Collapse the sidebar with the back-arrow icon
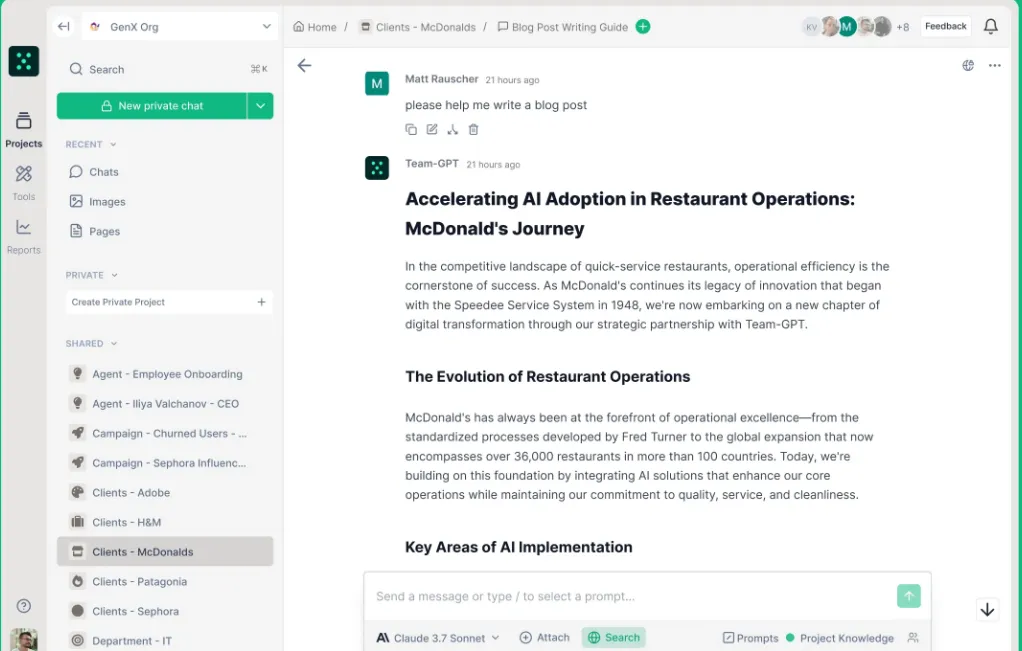1022x651 pixels. 63,27
